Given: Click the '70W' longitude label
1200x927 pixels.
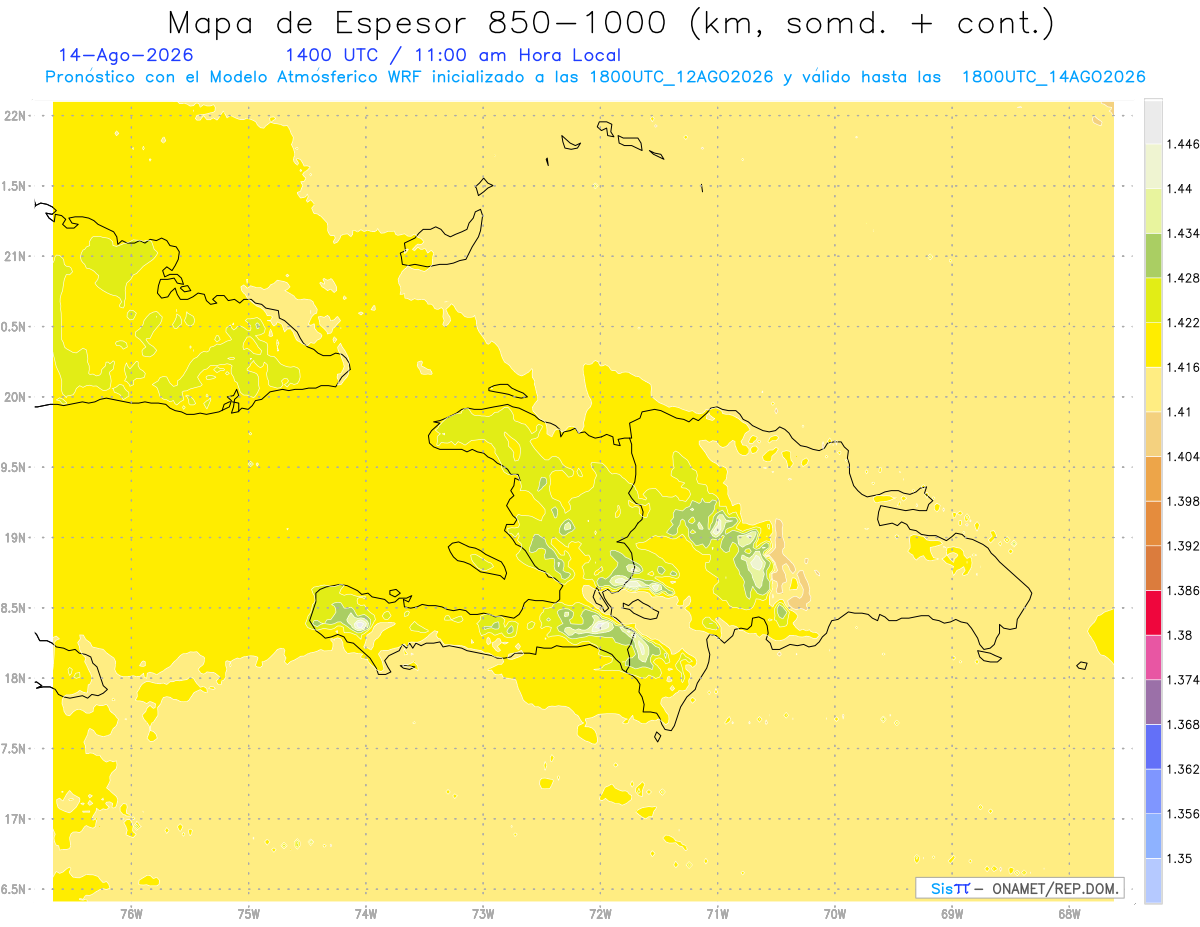Looking at the screenshot, I should 835,914.
